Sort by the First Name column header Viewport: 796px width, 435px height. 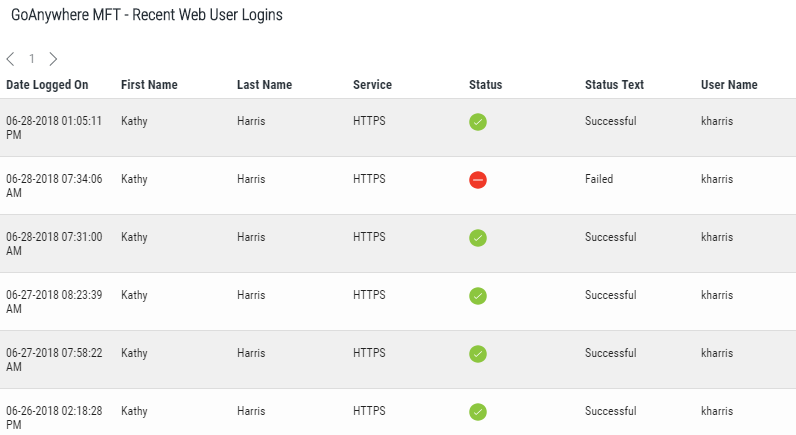click(x=149, y=85)
